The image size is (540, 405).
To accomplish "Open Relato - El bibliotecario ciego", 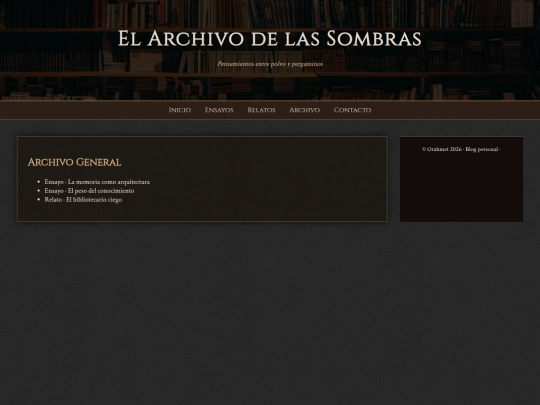I will [83, 200].
